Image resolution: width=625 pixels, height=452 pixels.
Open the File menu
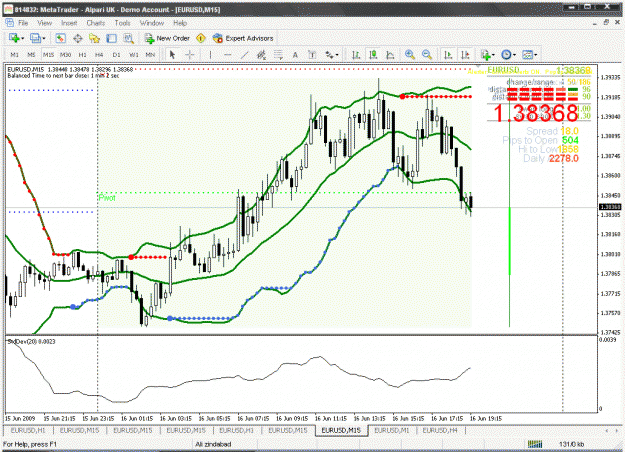[x=23, y=23]
